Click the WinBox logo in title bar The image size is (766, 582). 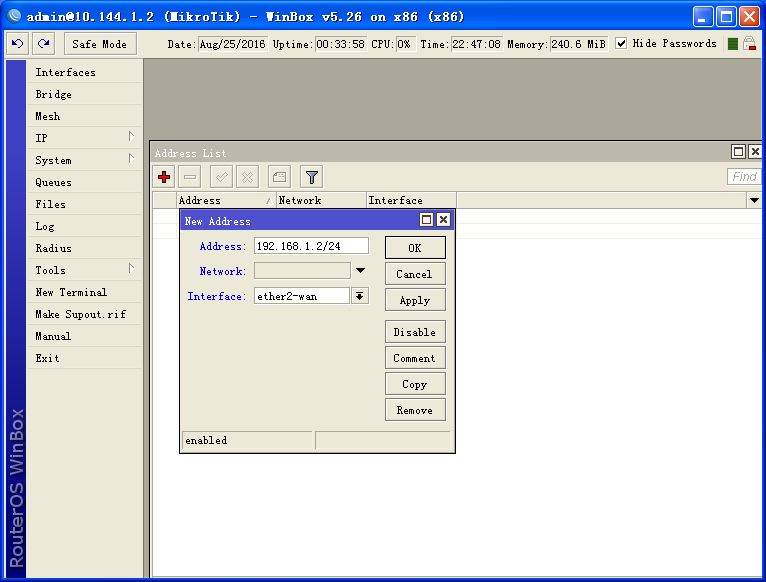(14, 16)
